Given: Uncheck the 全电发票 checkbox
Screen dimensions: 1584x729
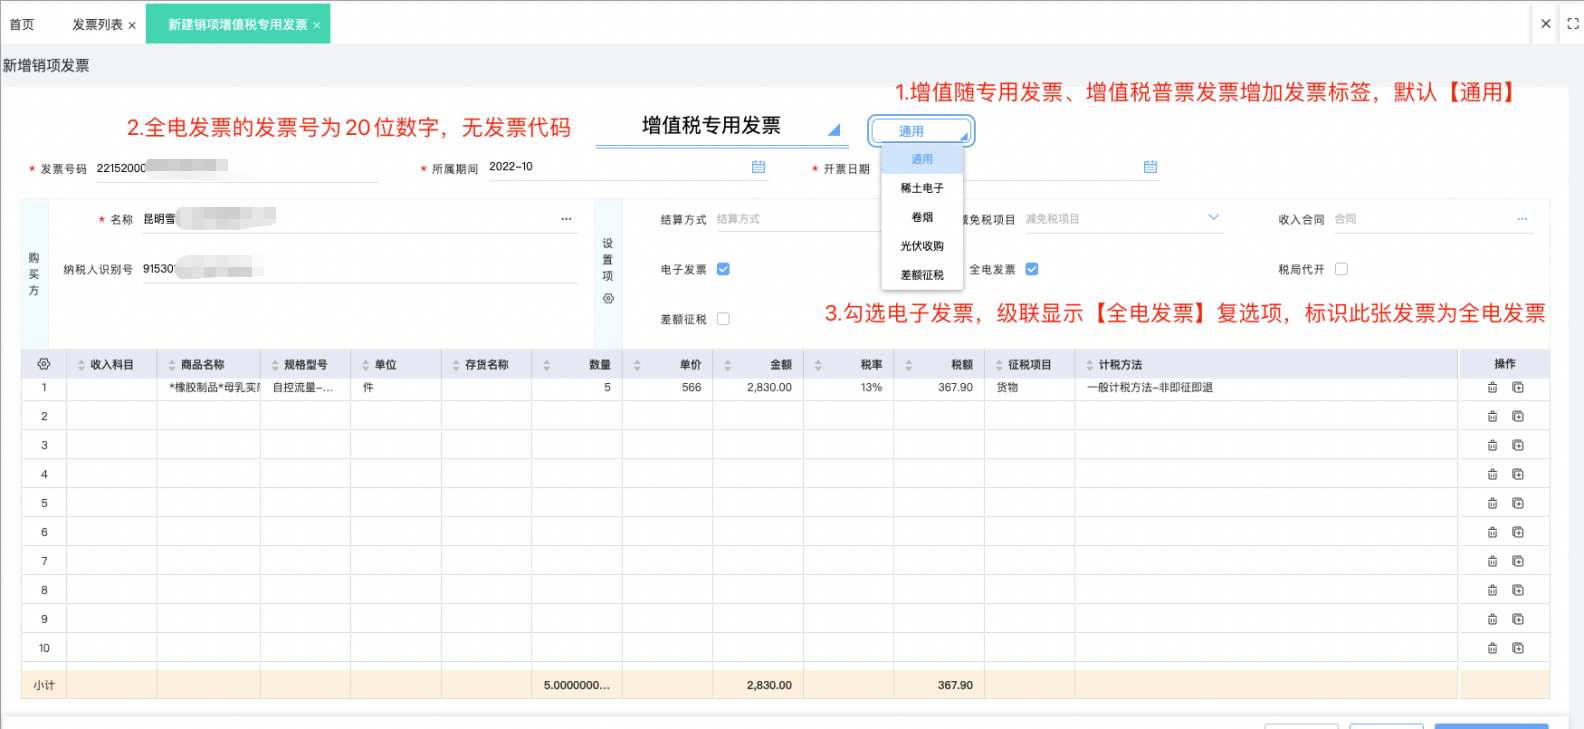Looking at the screenshot, I should click(1032, 269).
